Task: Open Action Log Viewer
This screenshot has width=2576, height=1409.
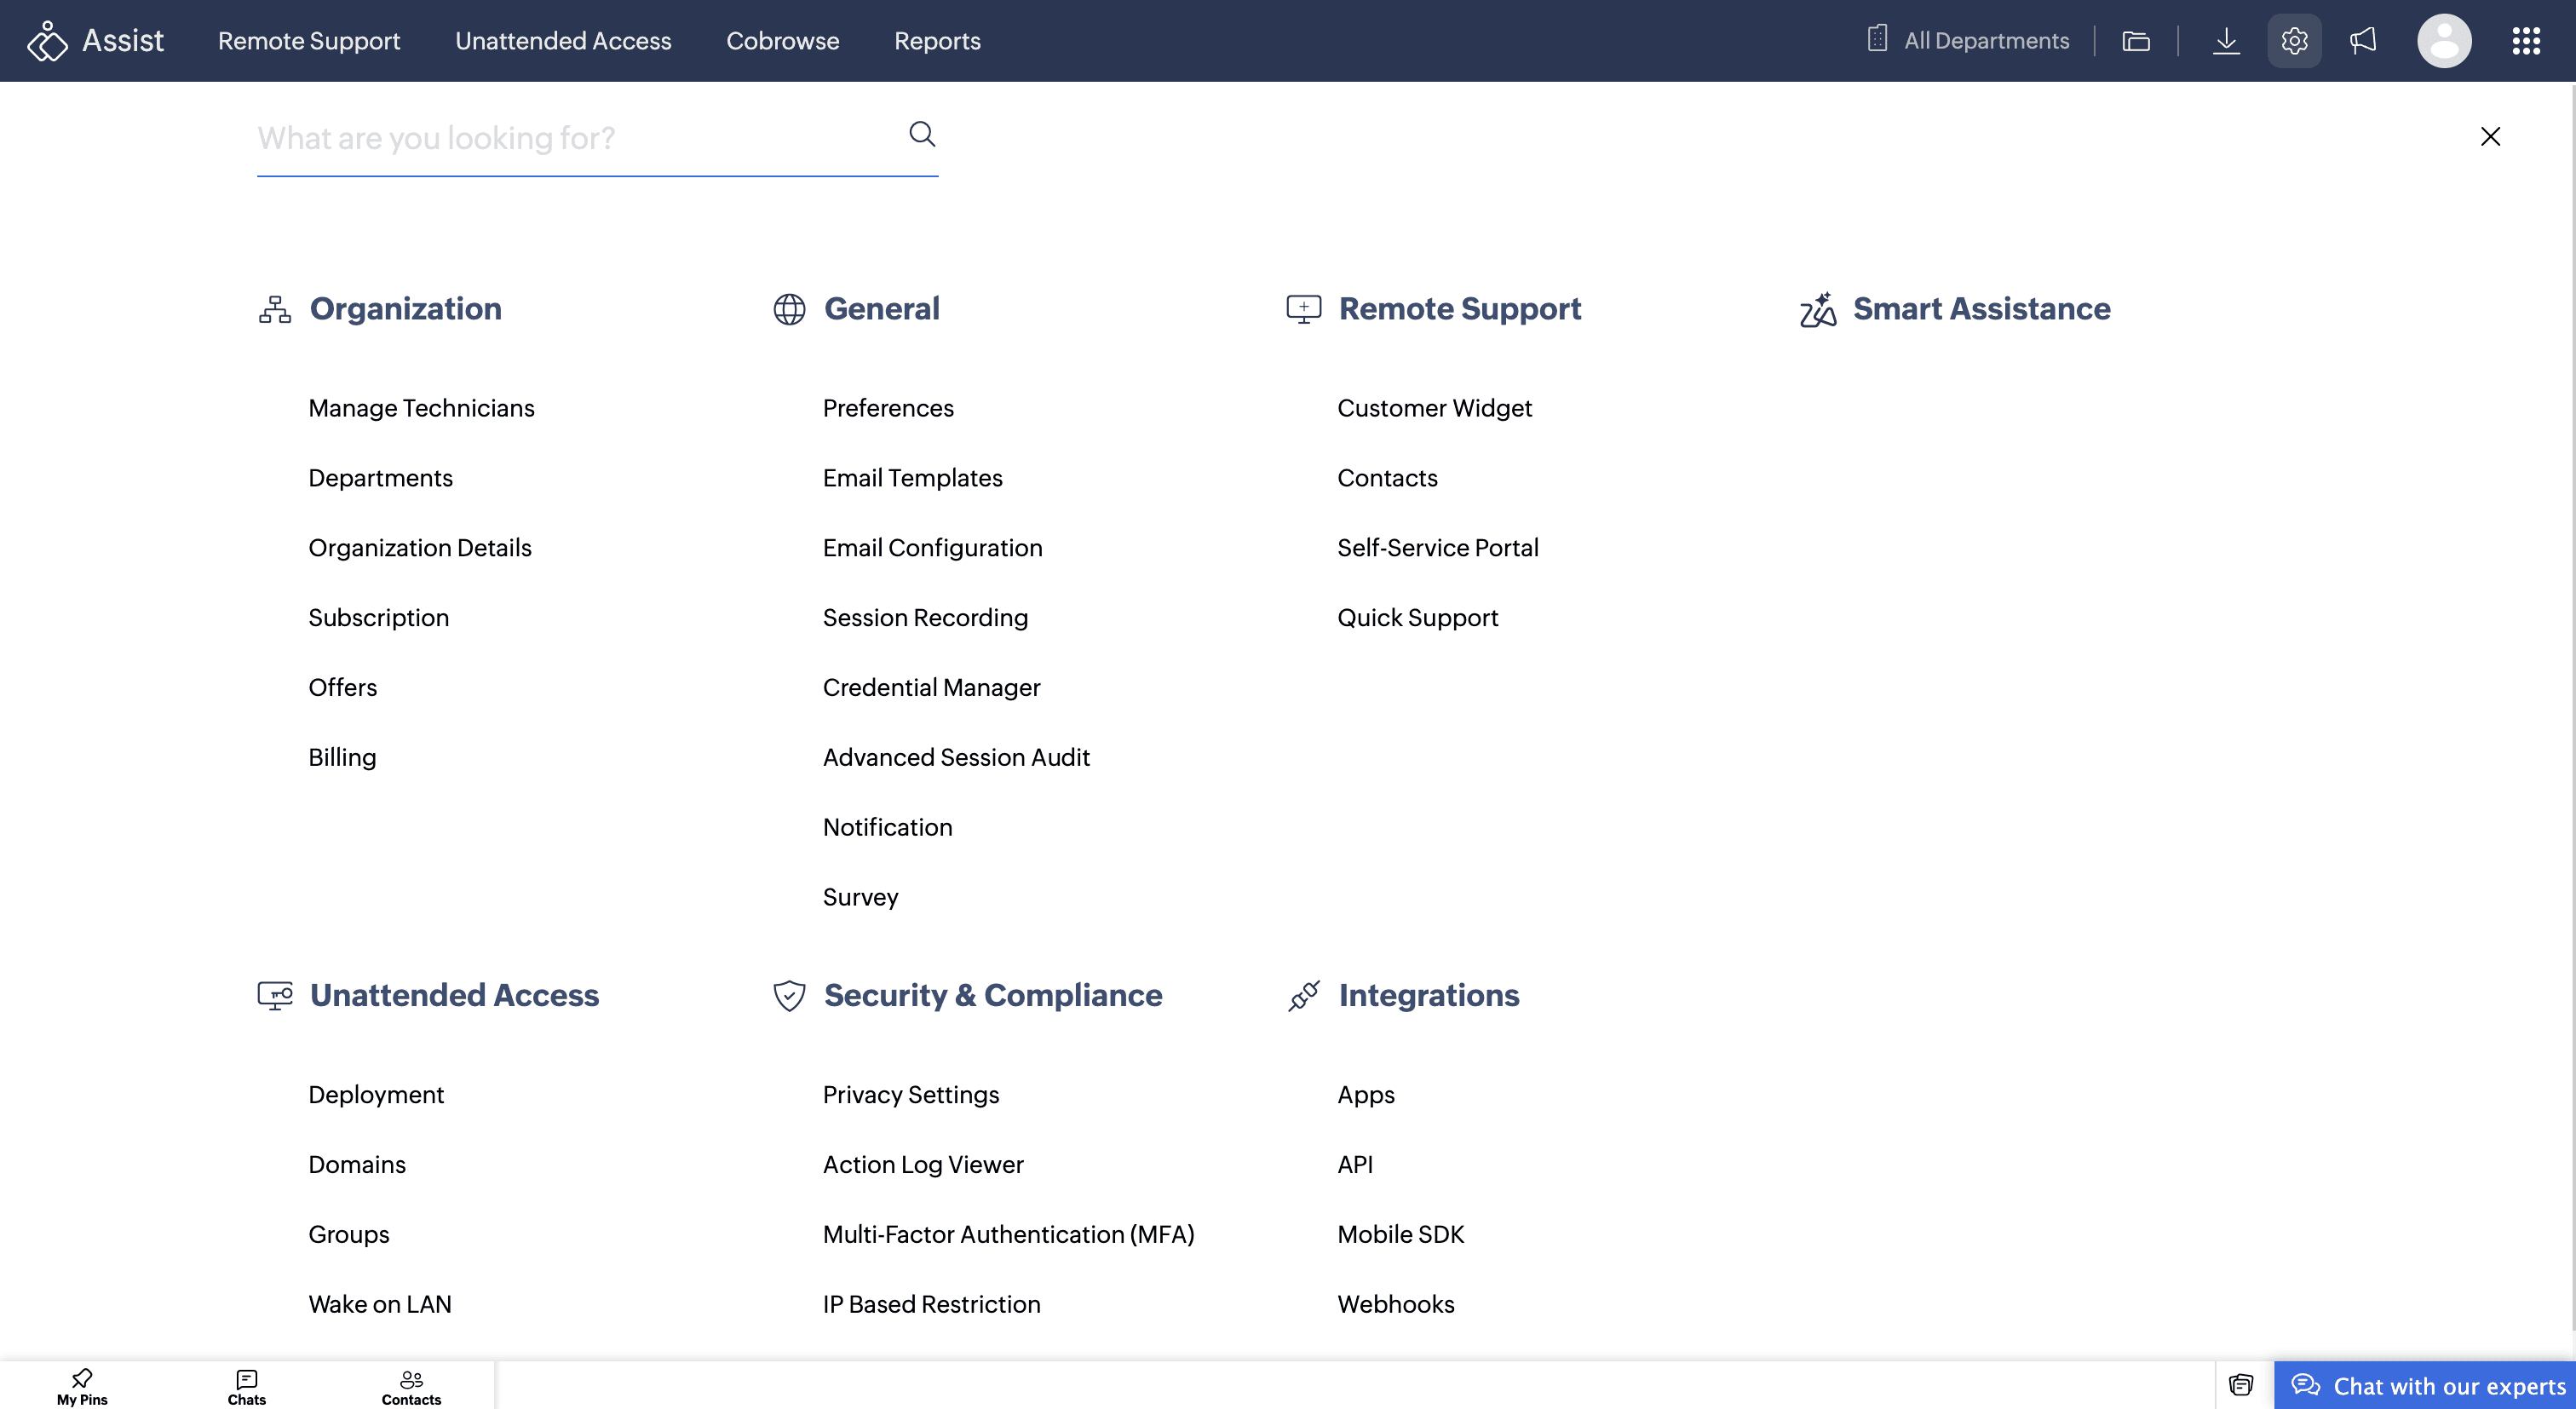Action: (923, 1165)
